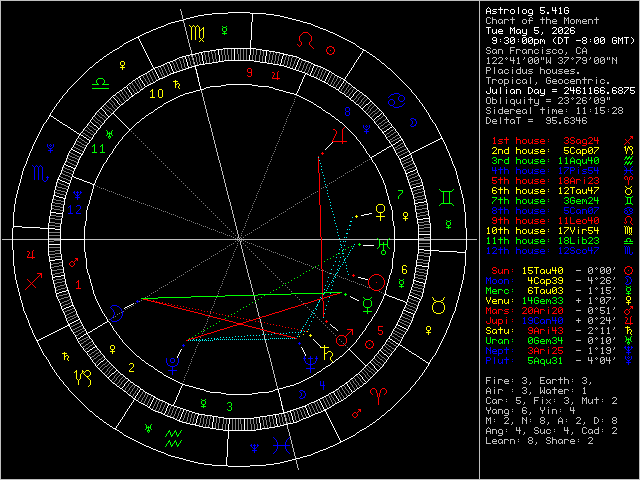Viewport: 640px width, 480px height.
Task: Click Gemini glyph beside the 7th house row
Action: click(x=629, y=201)
